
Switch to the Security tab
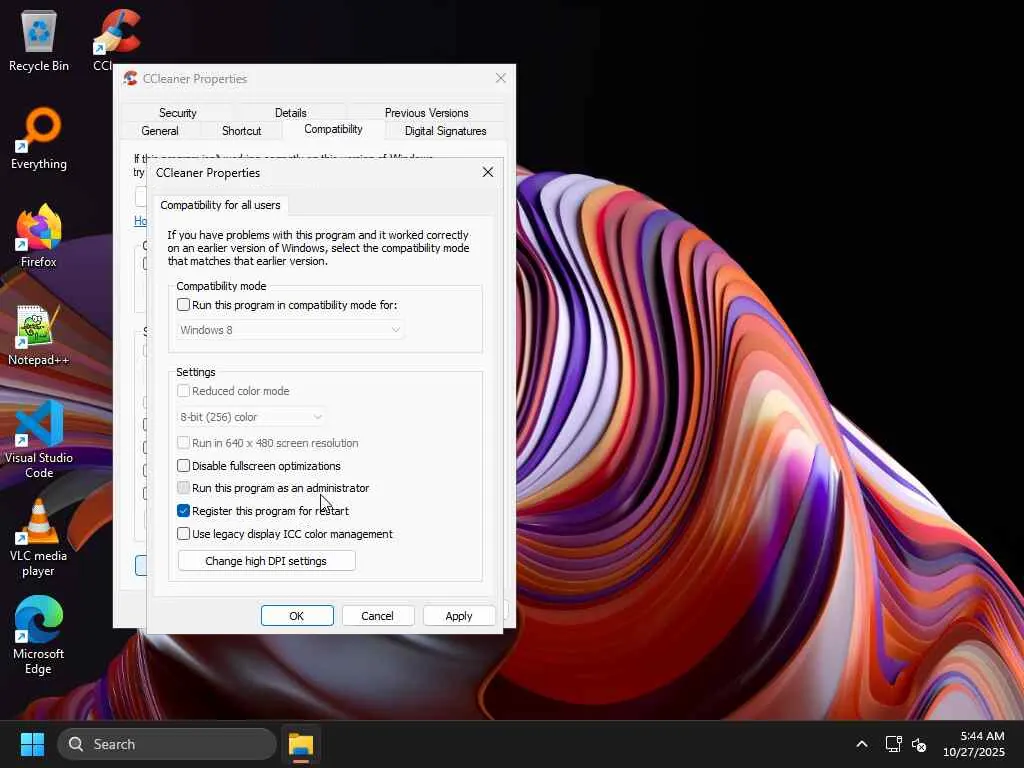point(178,112)
